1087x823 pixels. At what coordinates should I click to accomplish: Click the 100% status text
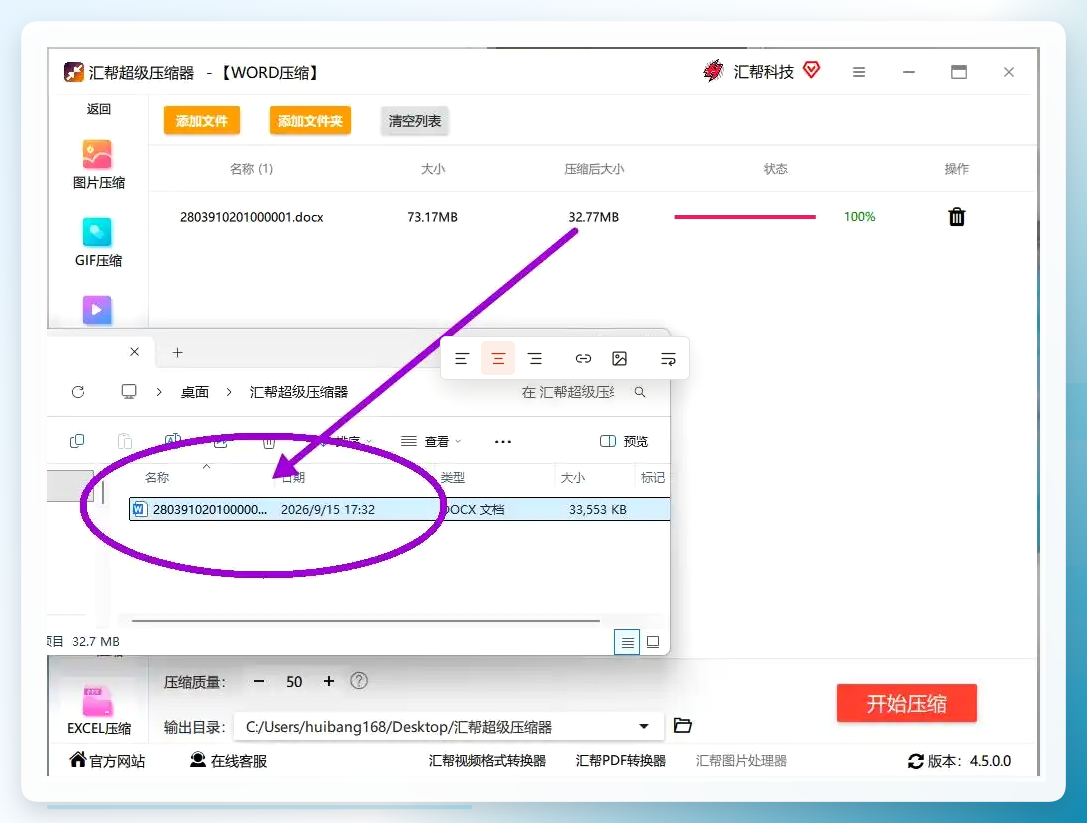860,217
